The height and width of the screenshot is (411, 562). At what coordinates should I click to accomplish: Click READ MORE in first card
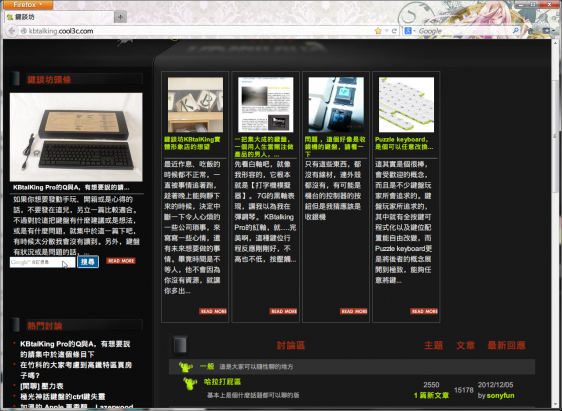(x=213, y=311)
